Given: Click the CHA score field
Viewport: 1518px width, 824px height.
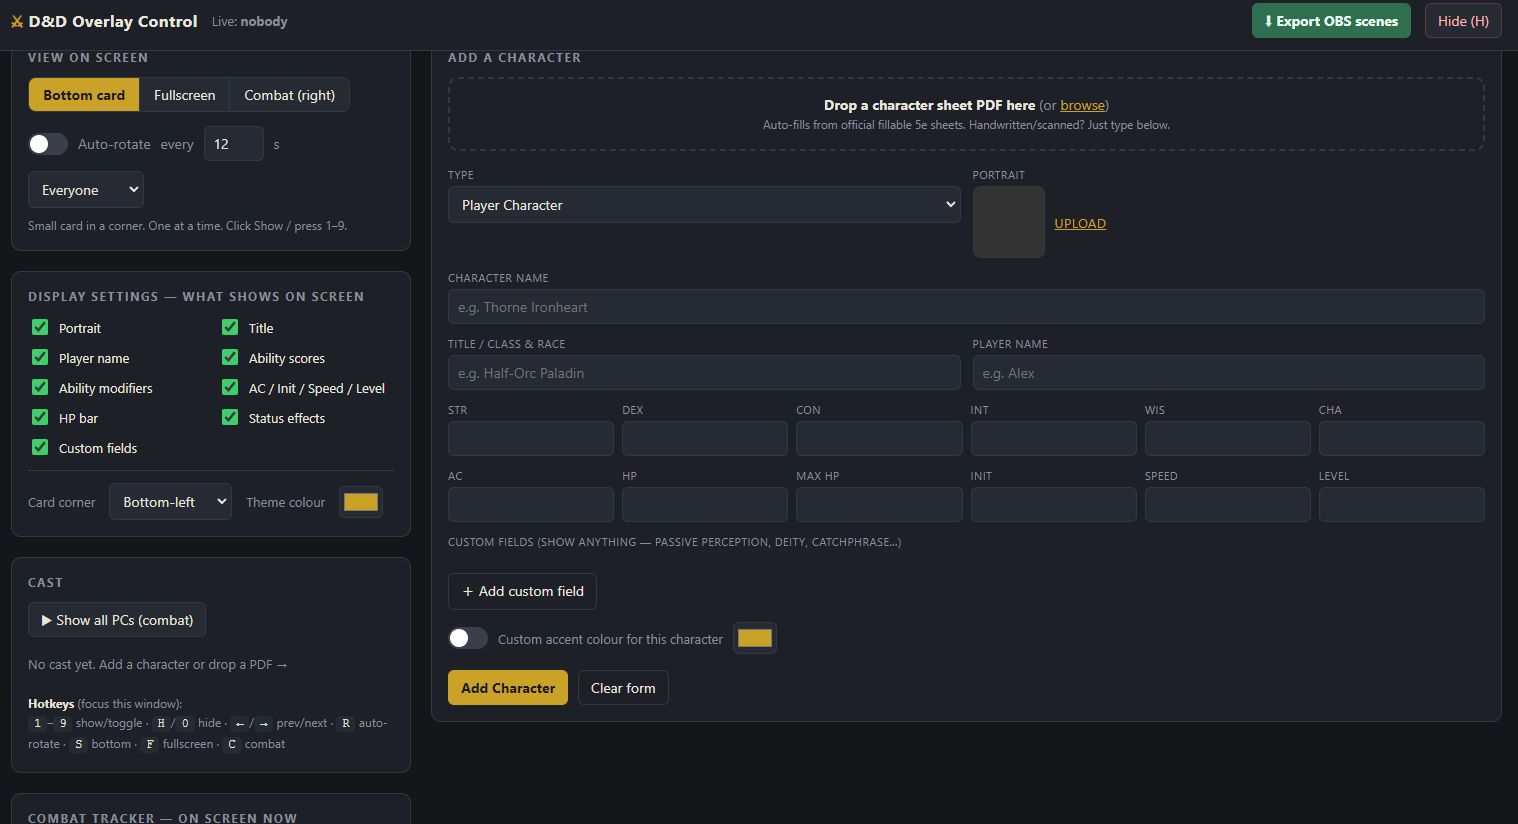Looking at the screenshot, I should (1402, 439).
